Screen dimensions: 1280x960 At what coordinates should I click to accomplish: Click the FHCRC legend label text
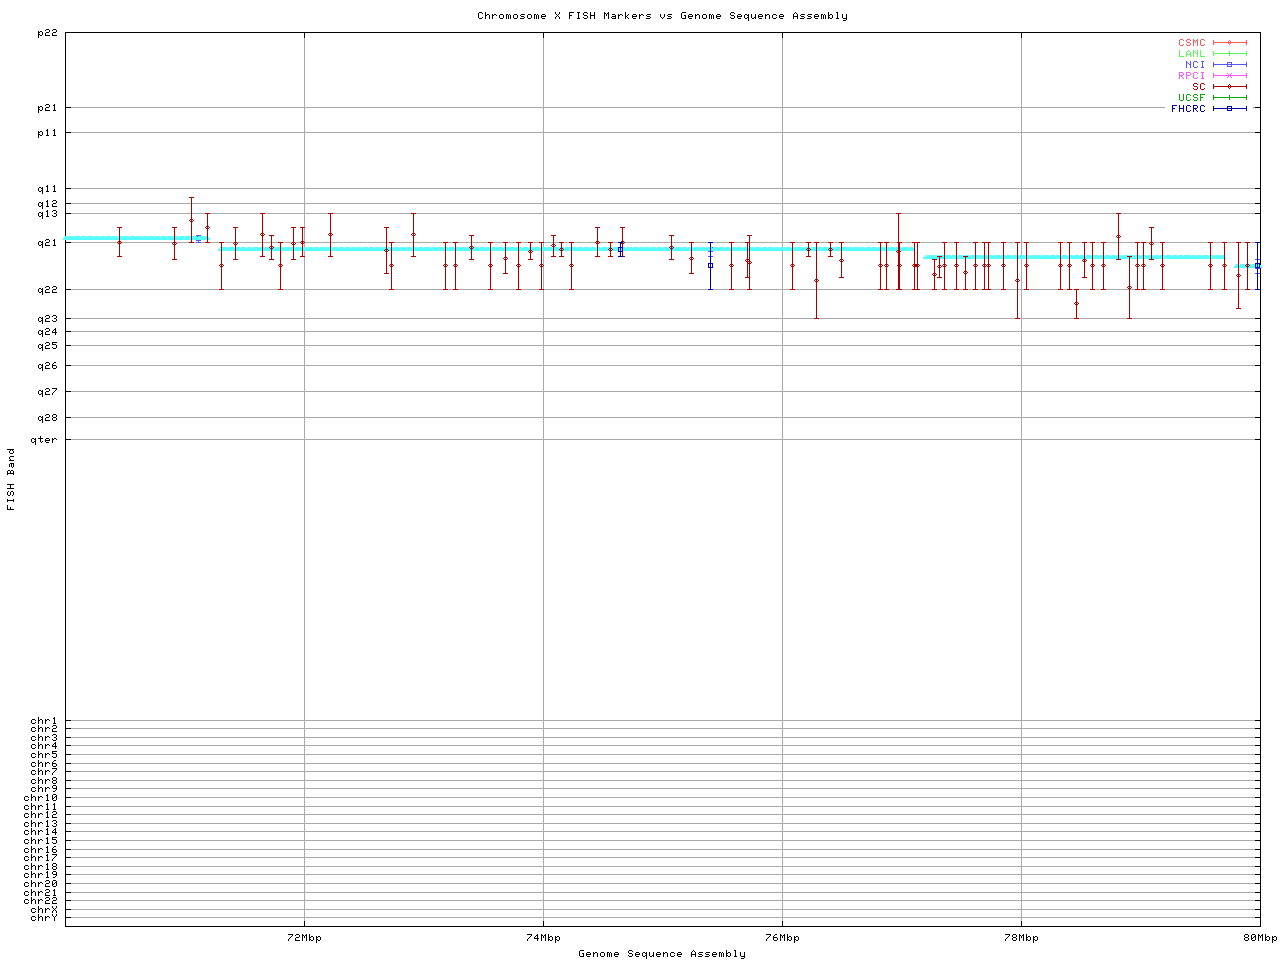[x=1188, y=109]
